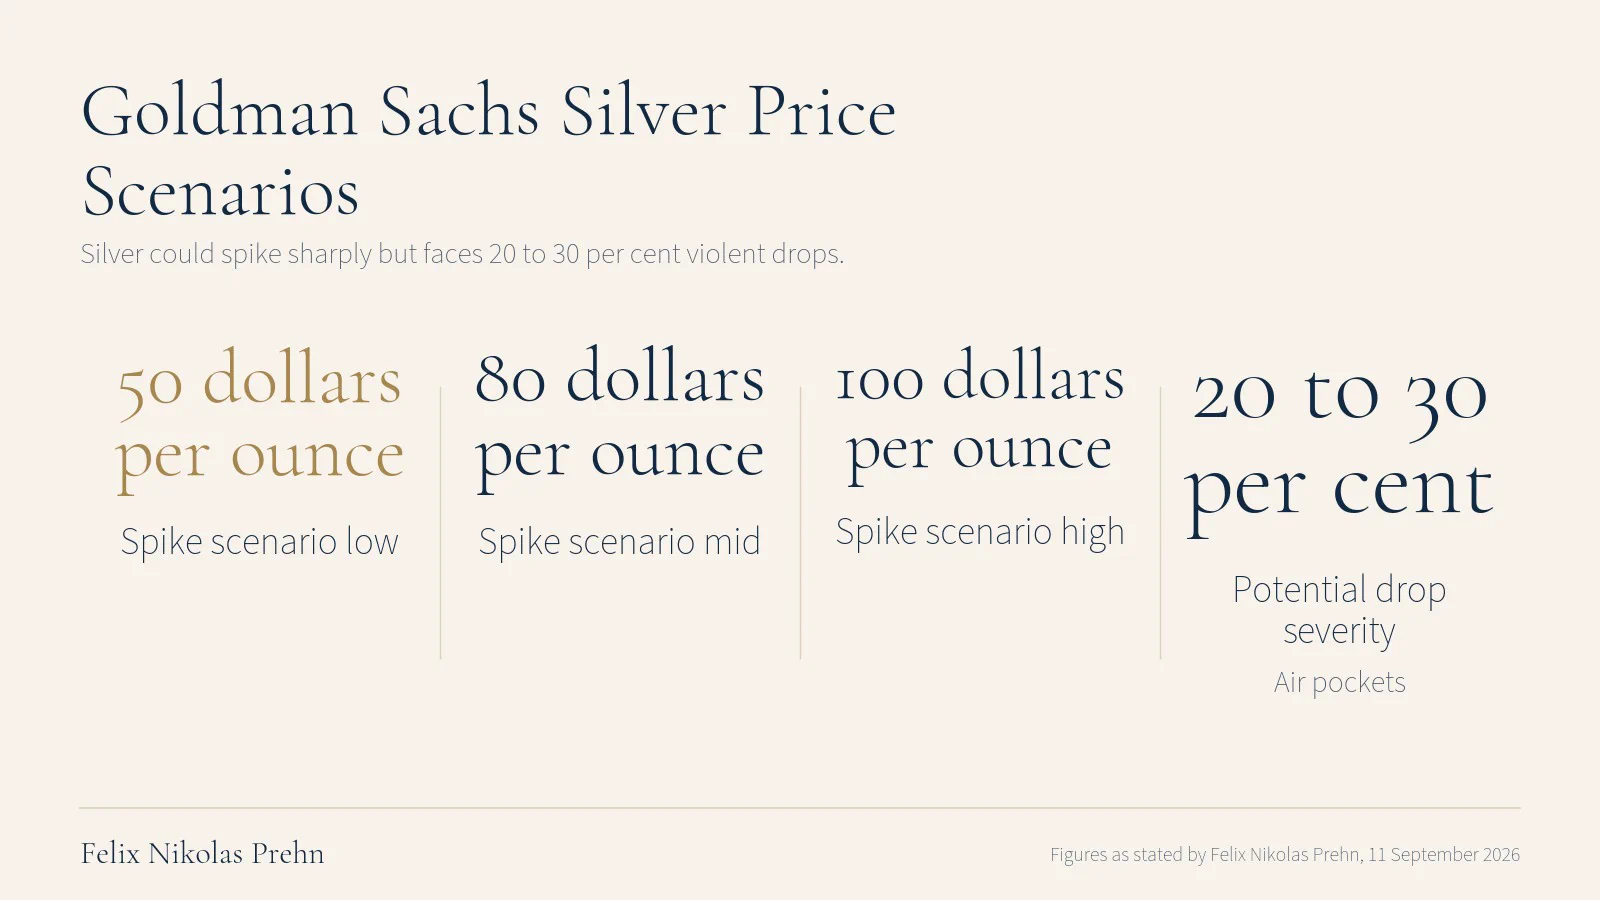Click the gold 50 dollars per ounce figure

click(x=260, y=418)
